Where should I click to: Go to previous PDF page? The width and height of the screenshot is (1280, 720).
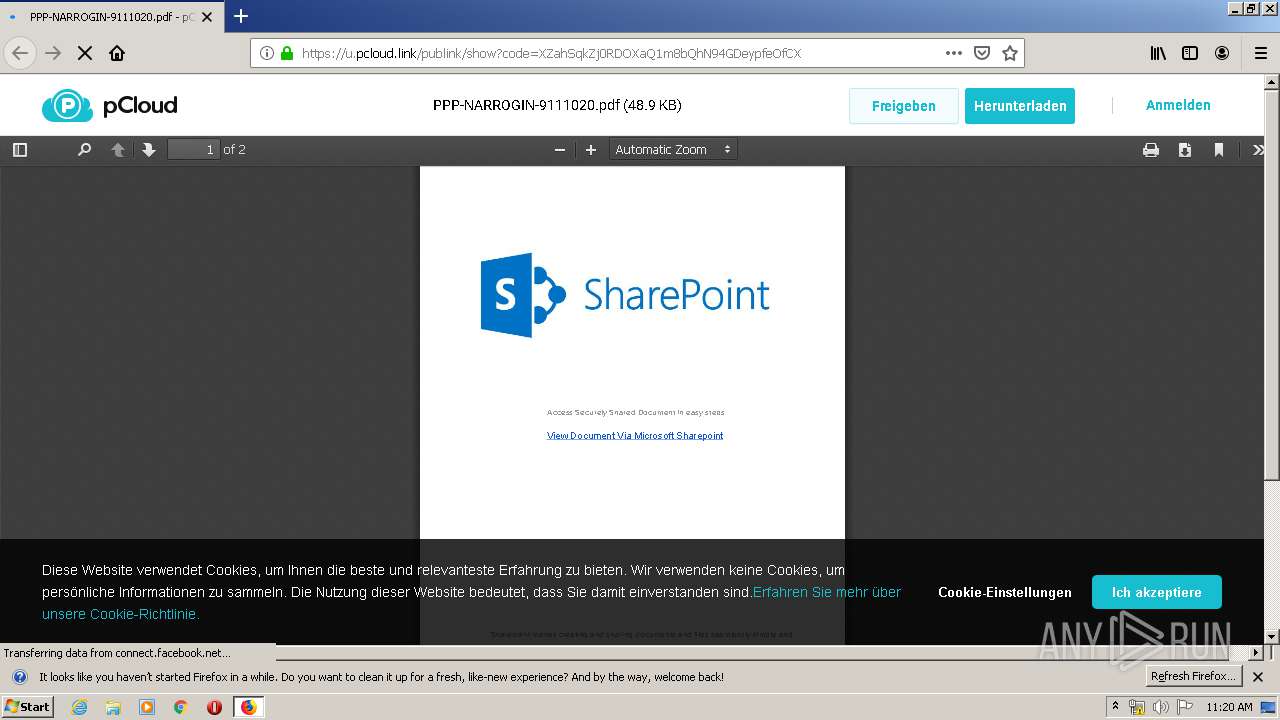118,150
